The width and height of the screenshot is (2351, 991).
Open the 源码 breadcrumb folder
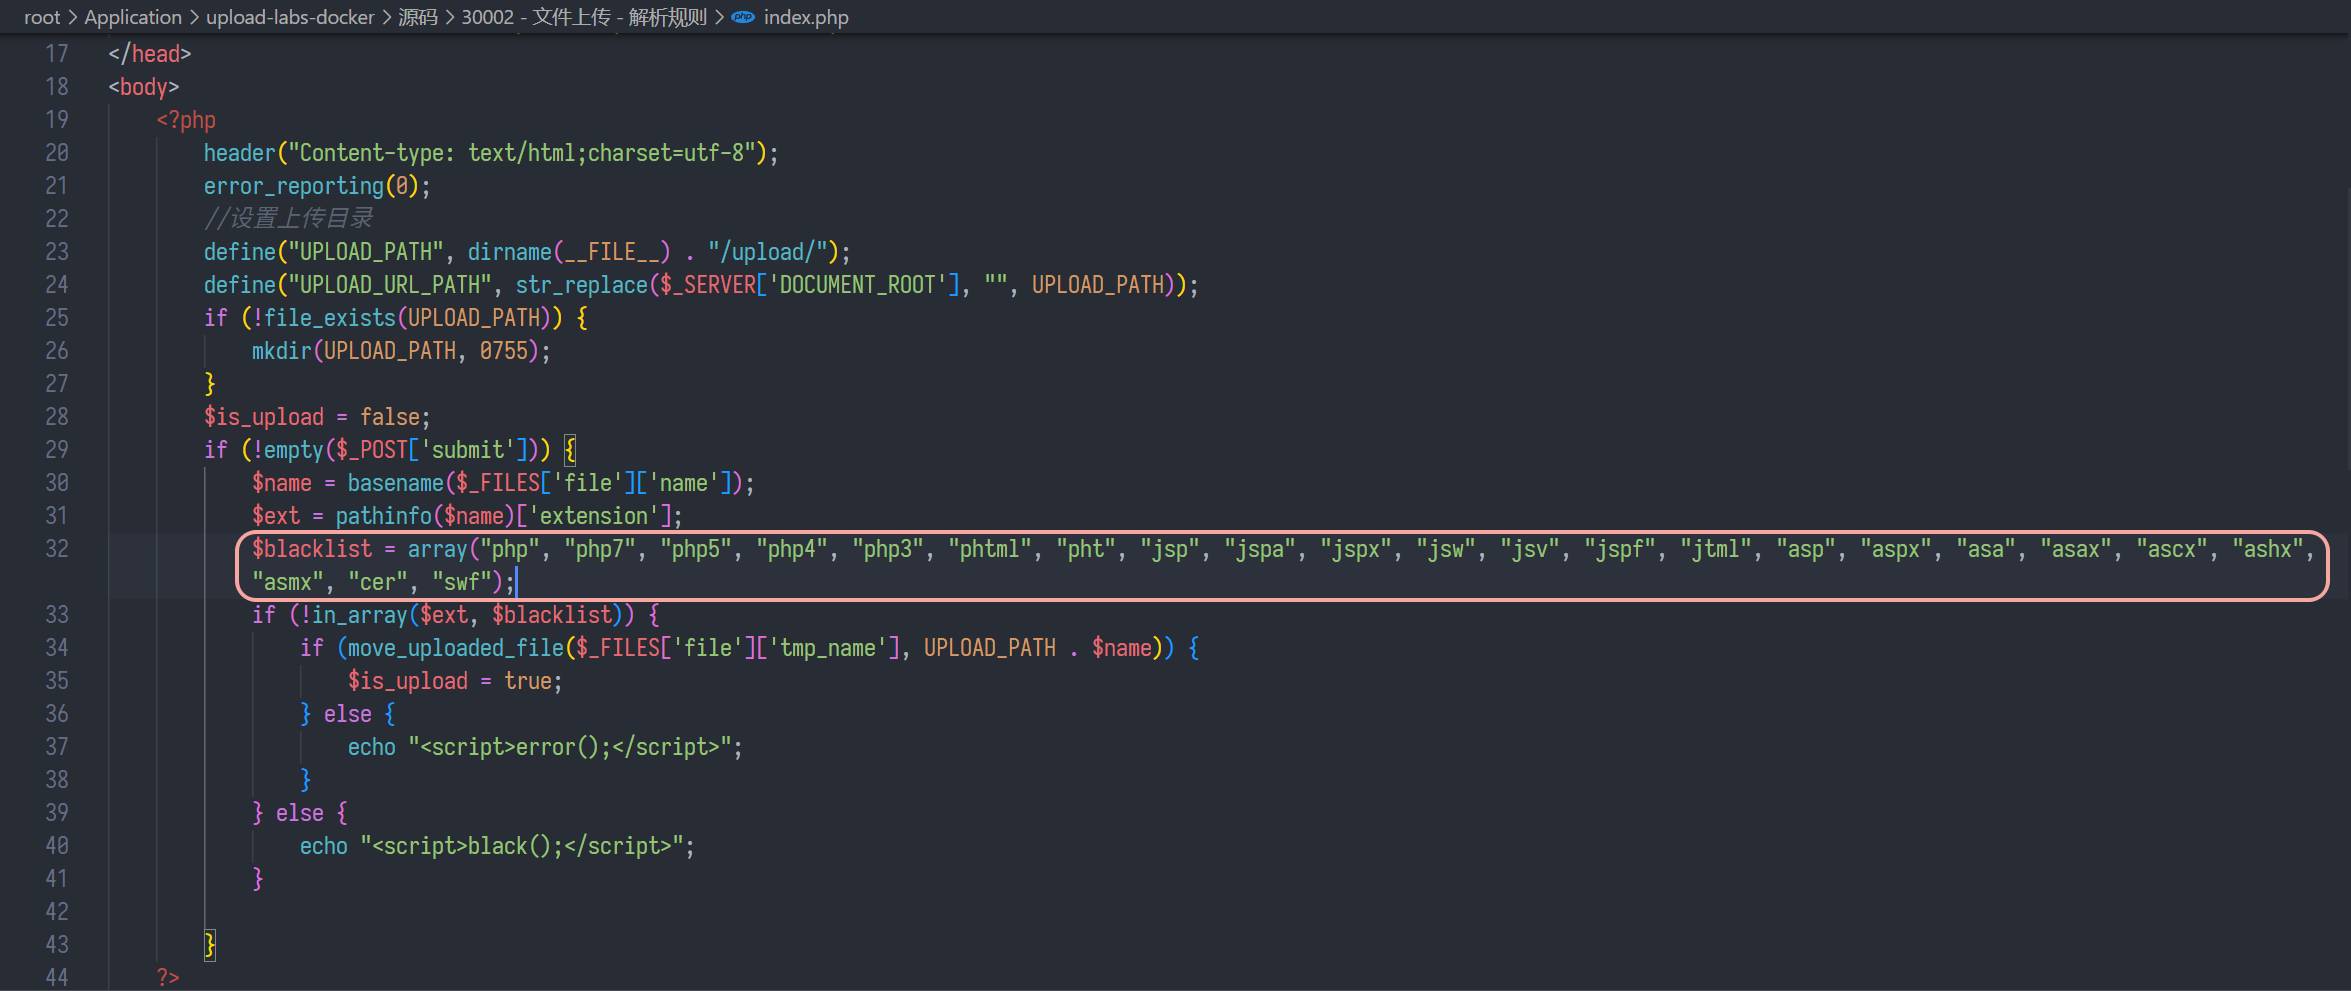coord(418,17)
